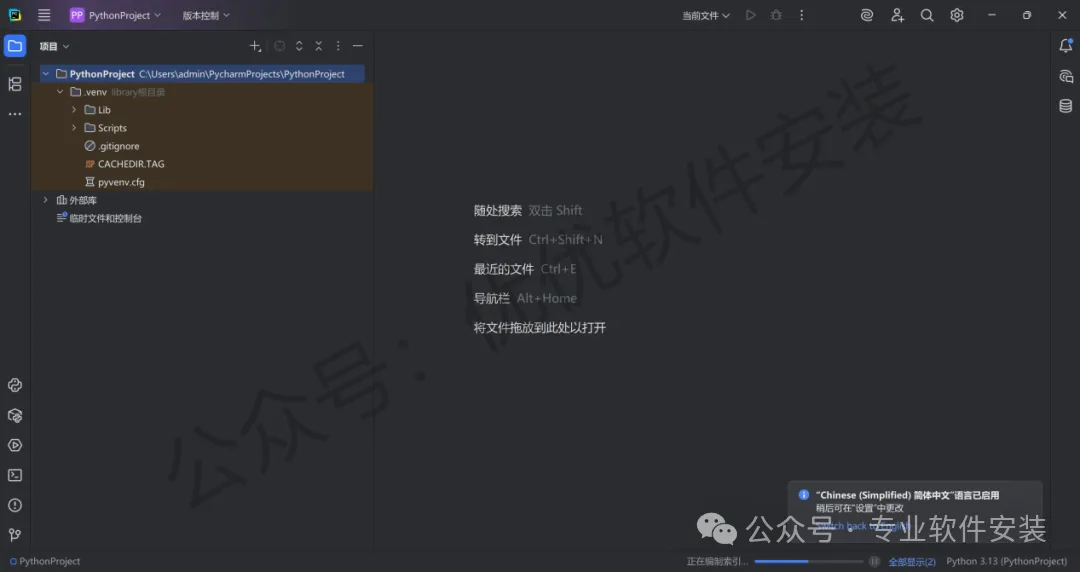1080x572 pixels.
Task: Show more tool windows (ellipsis) in left sidebar
Action: [x=14, y=114]
